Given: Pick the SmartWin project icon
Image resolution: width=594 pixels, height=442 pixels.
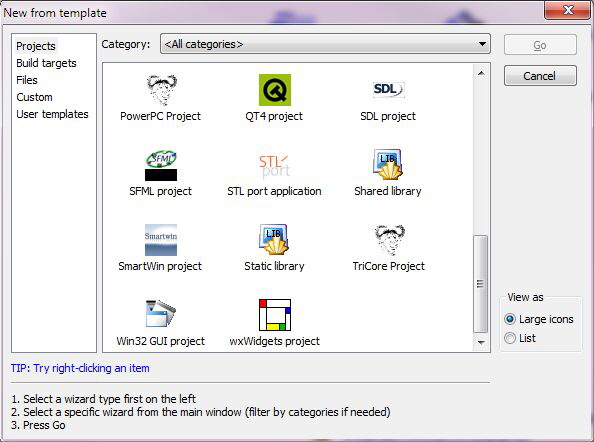Looking at the screenshot, I should [x=161, y=240].
